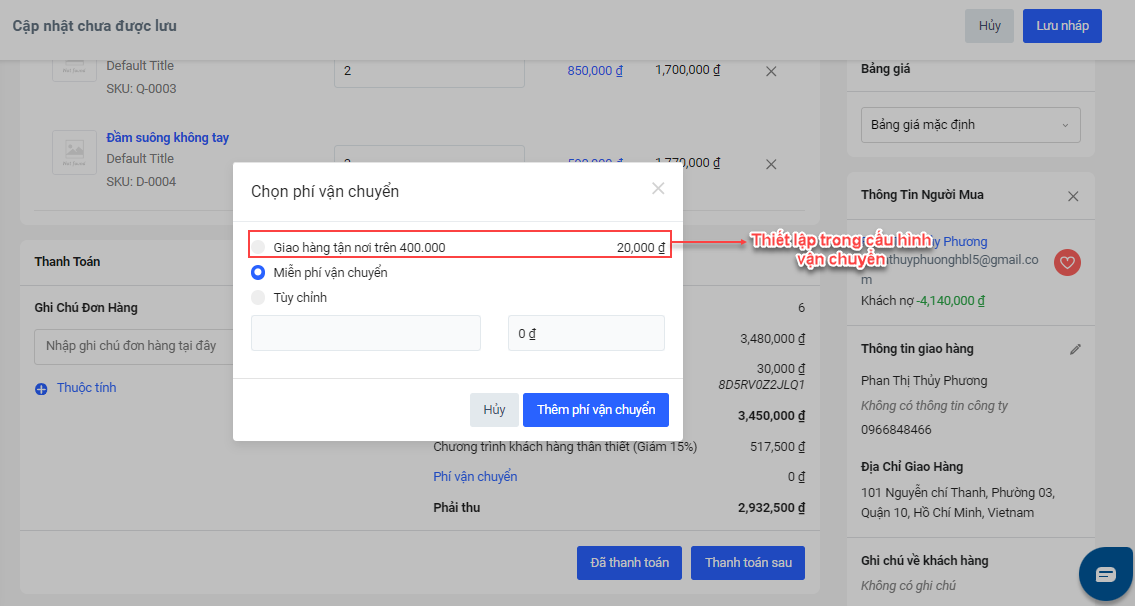Click Lưu nháp button in header

pyautogui.click(x=1062, y=26)
